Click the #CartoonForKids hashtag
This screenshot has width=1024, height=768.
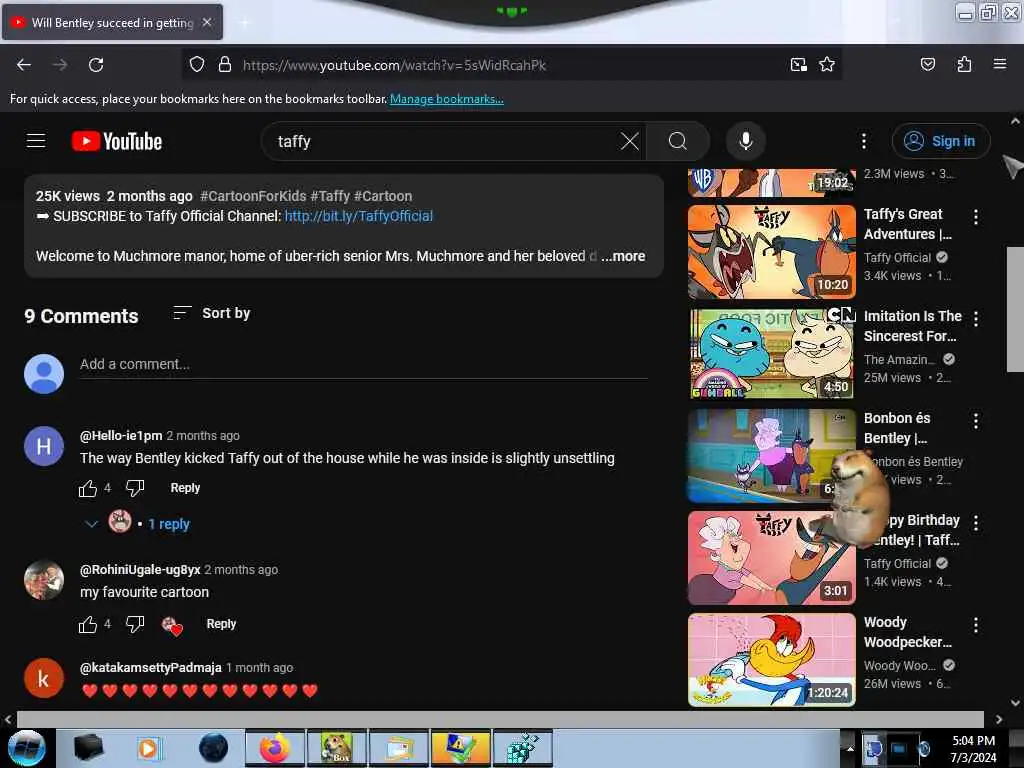[x=253, y=196]
